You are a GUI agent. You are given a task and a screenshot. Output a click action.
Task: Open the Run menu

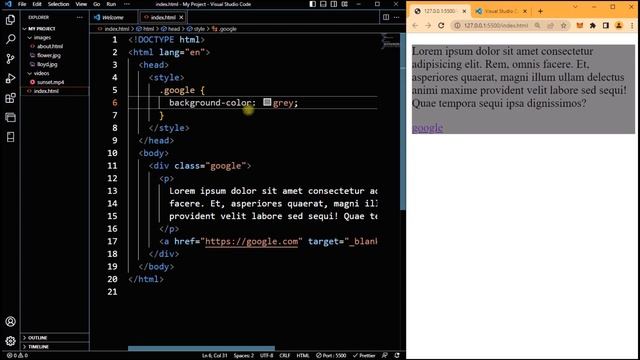[x=111, y=4]
